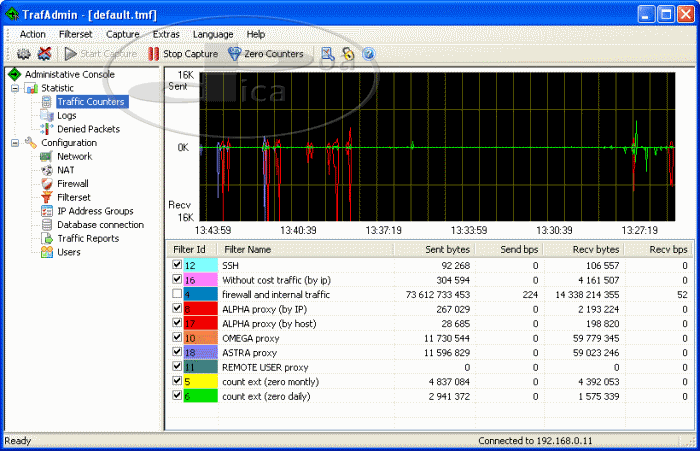The height and width of the screenshot is (451, 700).
Task: Collapse the Configuration tree node
Action: point(16,143)
